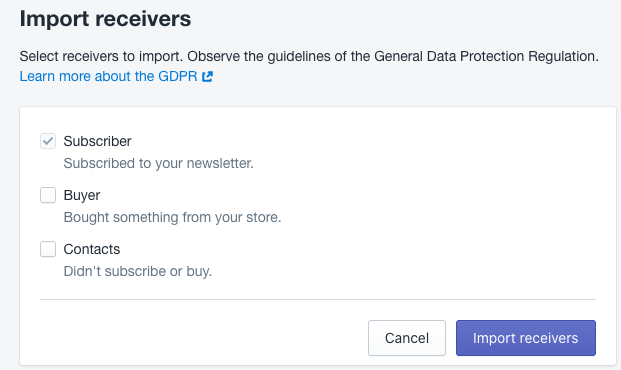
Task: Toggle the Subscriber checkbox
Action: [x=48, y=141]
